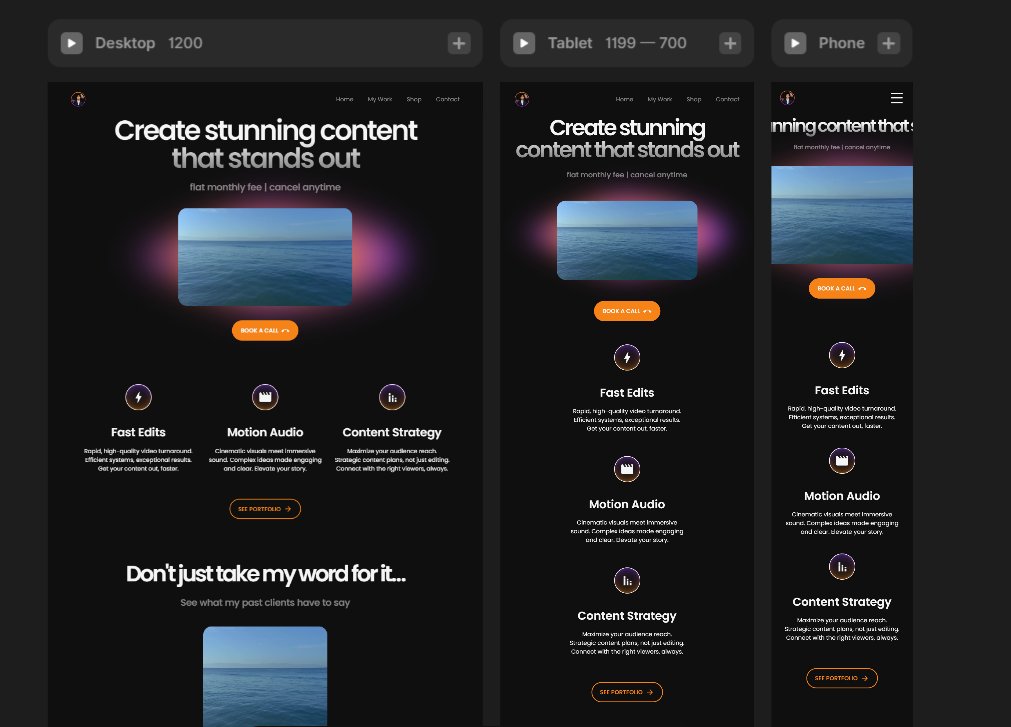Click avatar logo in Tablet frame
Image resolution: width=1011 pixels, height=727 pixels.
(x=522, y=99)
